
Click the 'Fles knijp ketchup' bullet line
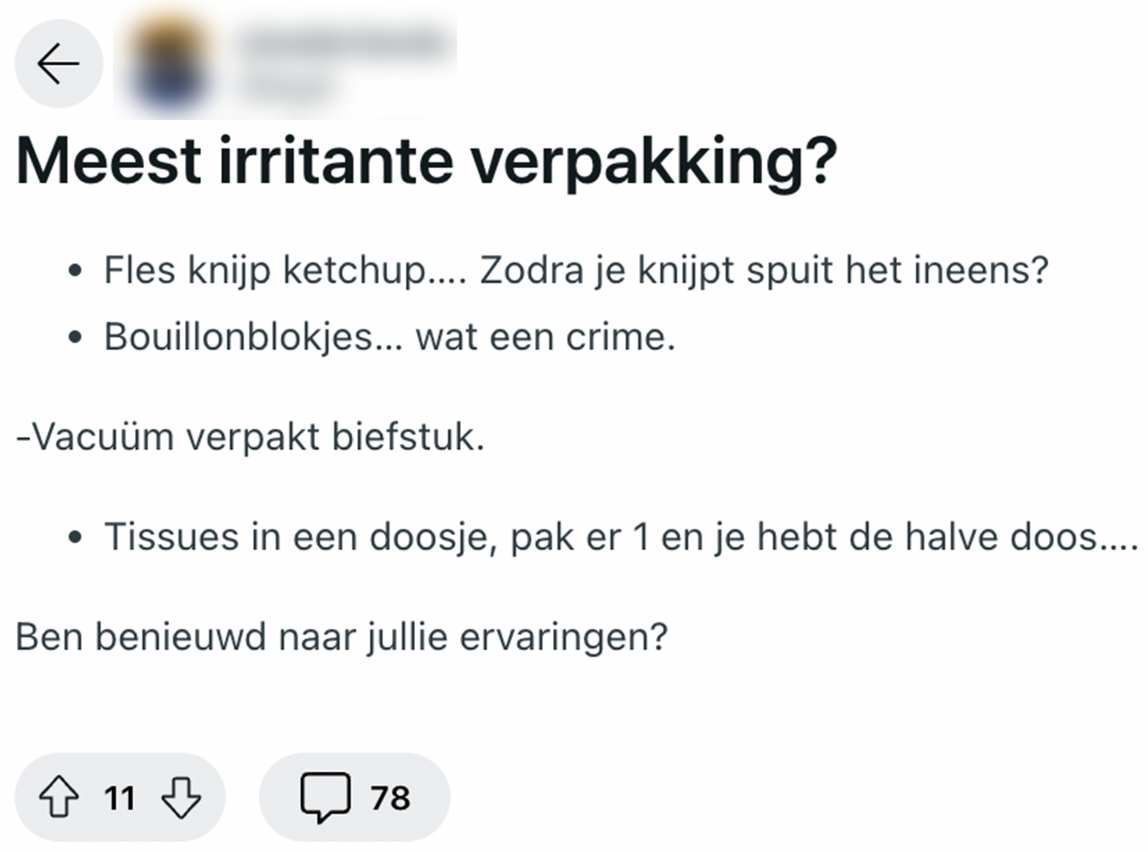(x=575, y=272)
